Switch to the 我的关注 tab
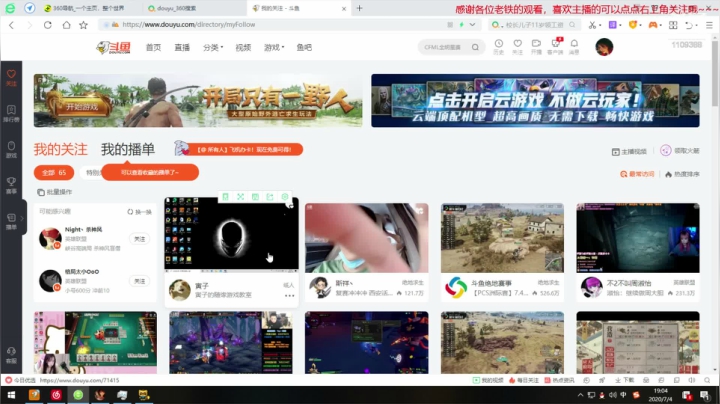Image resolution: width=720 pixels, height=404 pixels. 60,149
